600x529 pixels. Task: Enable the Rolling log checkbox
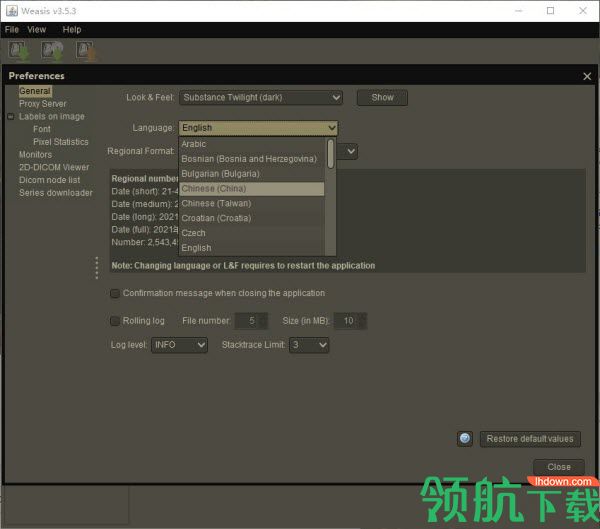114,321
